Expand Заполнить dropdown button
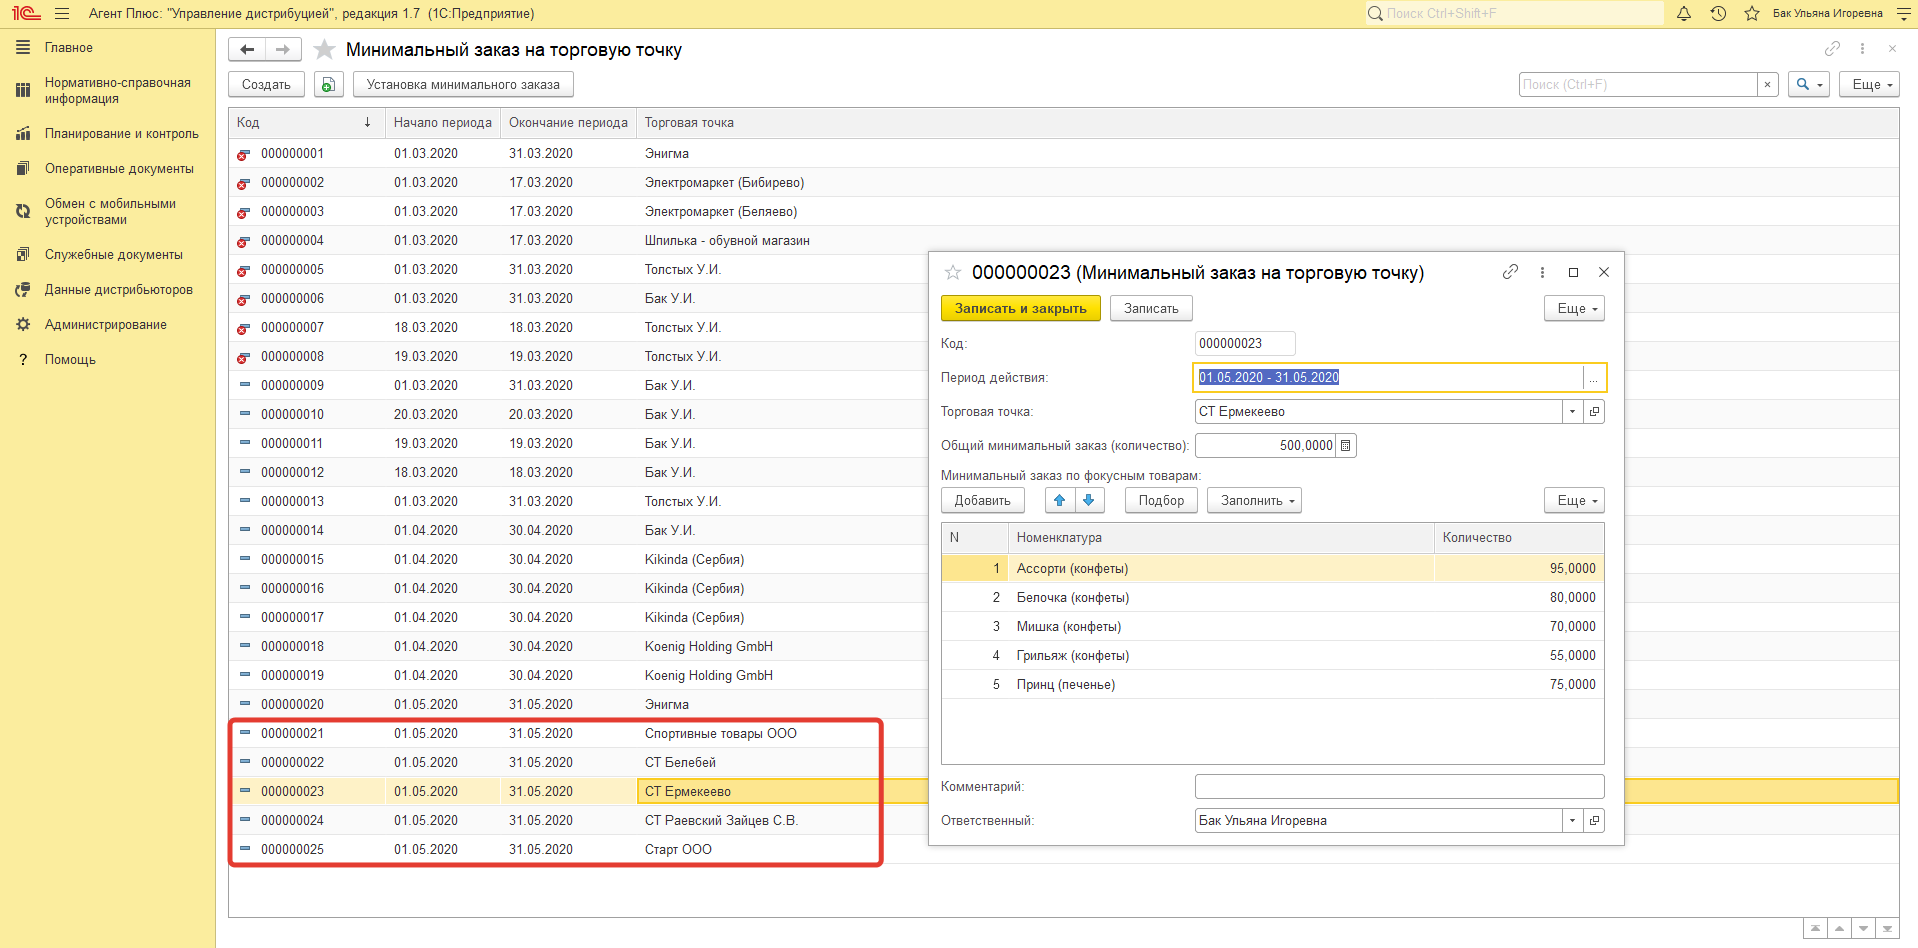The height and width of the screenshot is (948, 1918). [1254, 501]
